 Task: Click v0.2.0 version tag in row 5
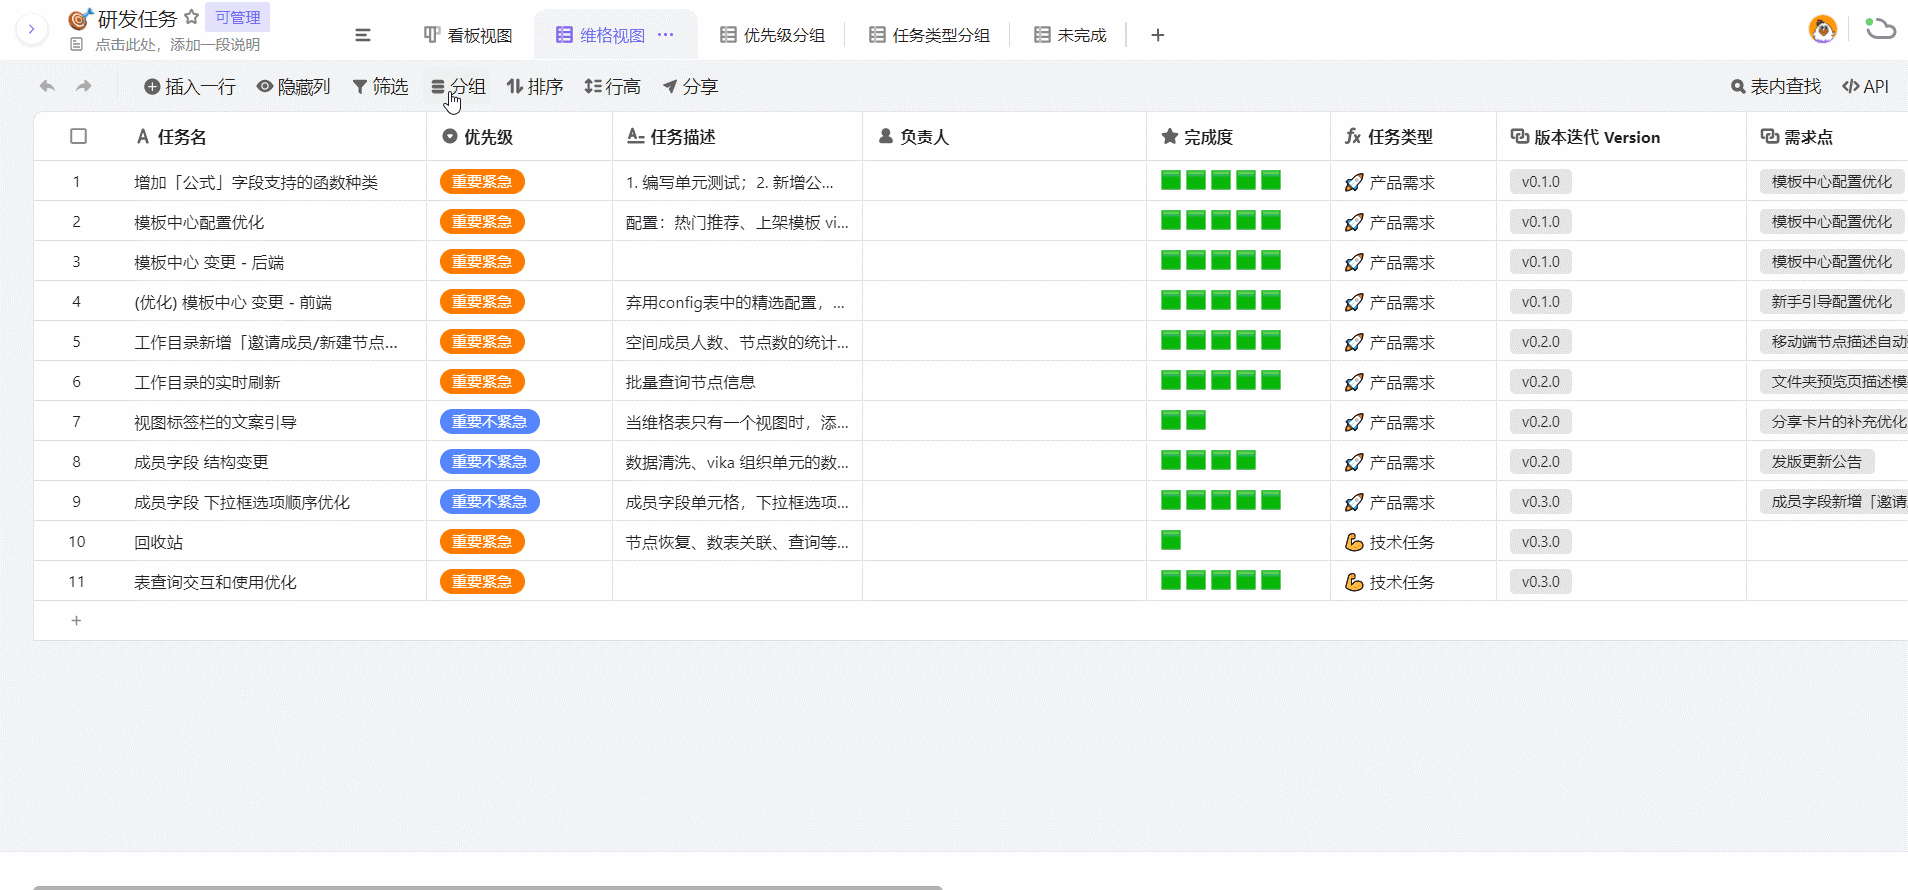click(x=1541, y=341)
